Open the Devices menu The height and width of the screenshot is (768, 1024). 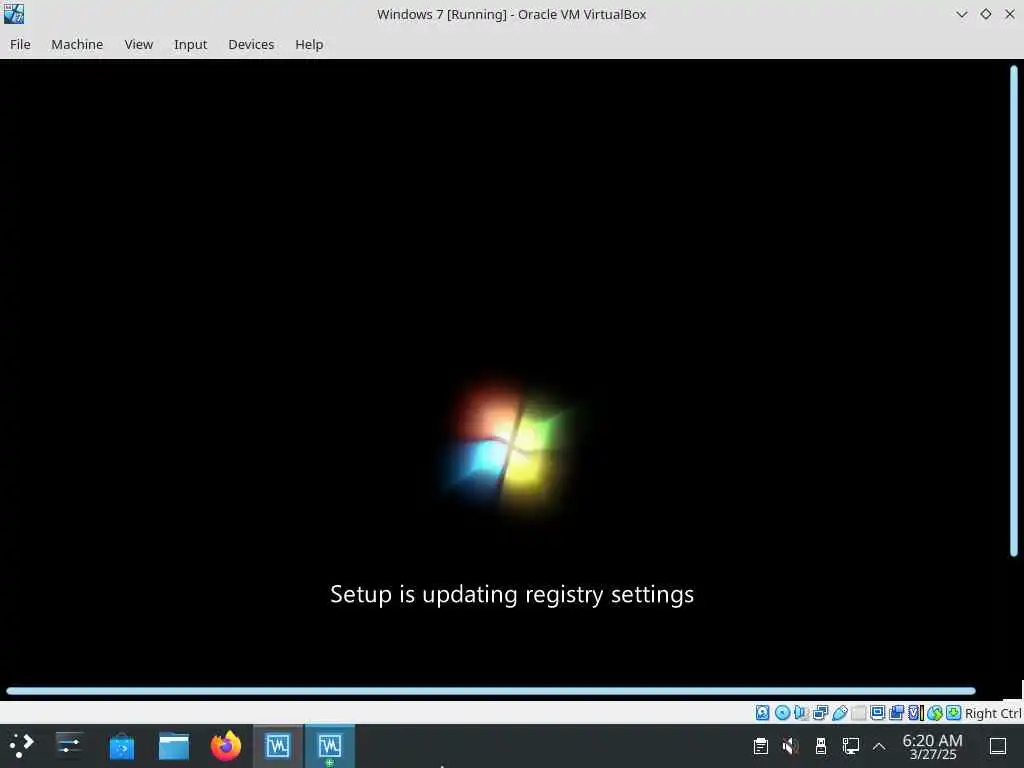pos(251,44)
